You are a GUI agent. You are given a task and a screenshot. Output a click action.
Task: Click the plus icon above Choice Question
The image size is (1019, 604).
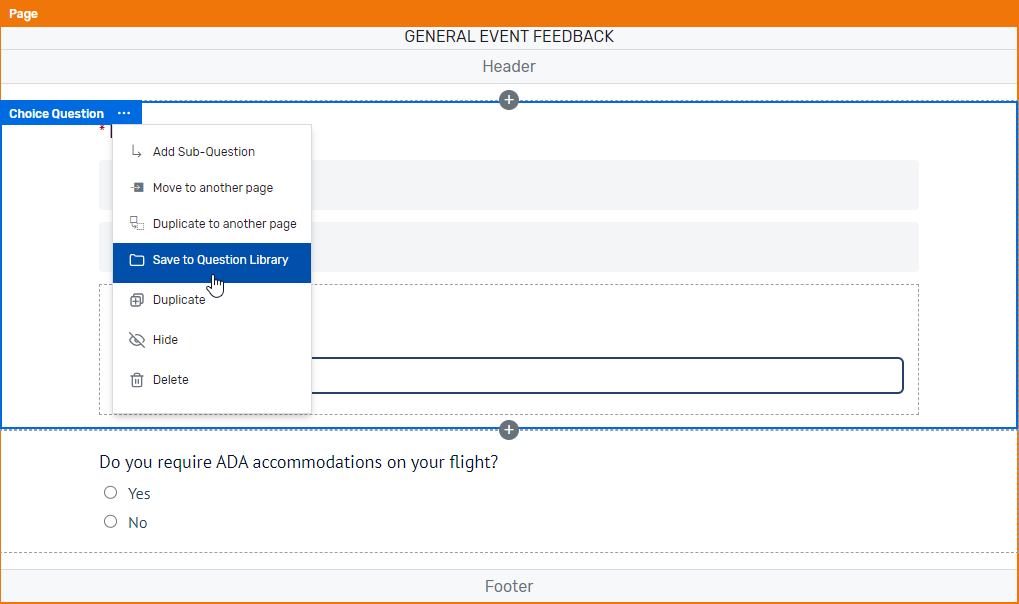point(509,100)
